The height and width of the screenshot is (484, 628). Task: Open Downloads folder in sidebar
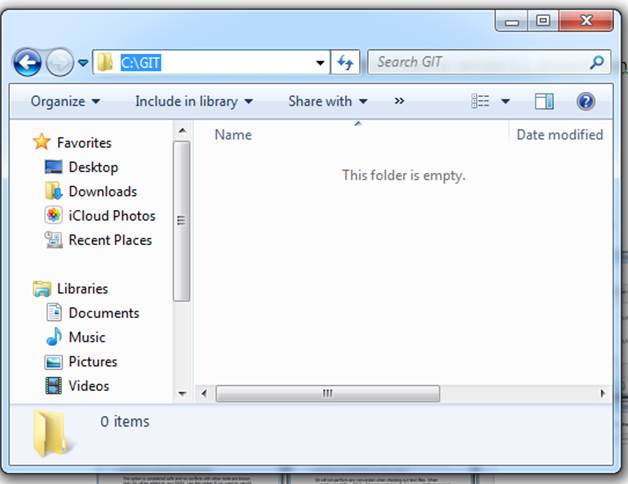coord(102,191)
